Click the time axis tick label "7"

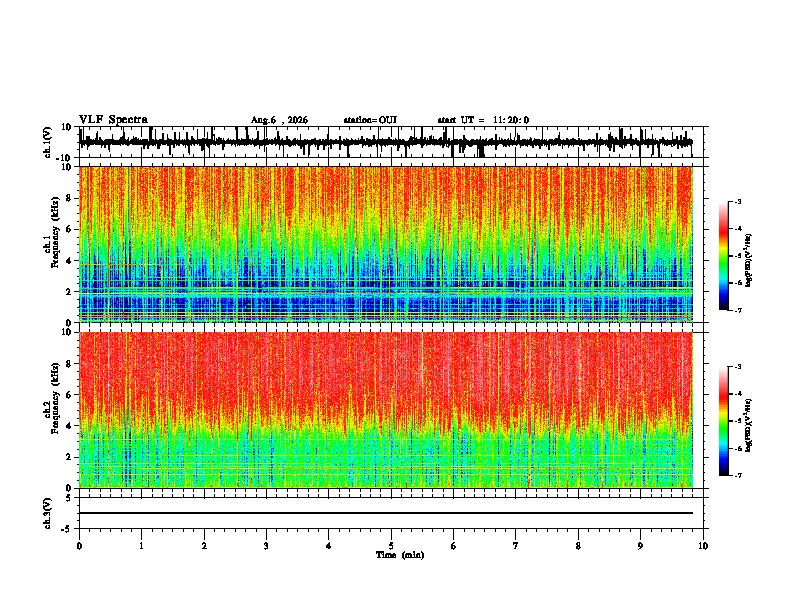(x=516, y=546)
